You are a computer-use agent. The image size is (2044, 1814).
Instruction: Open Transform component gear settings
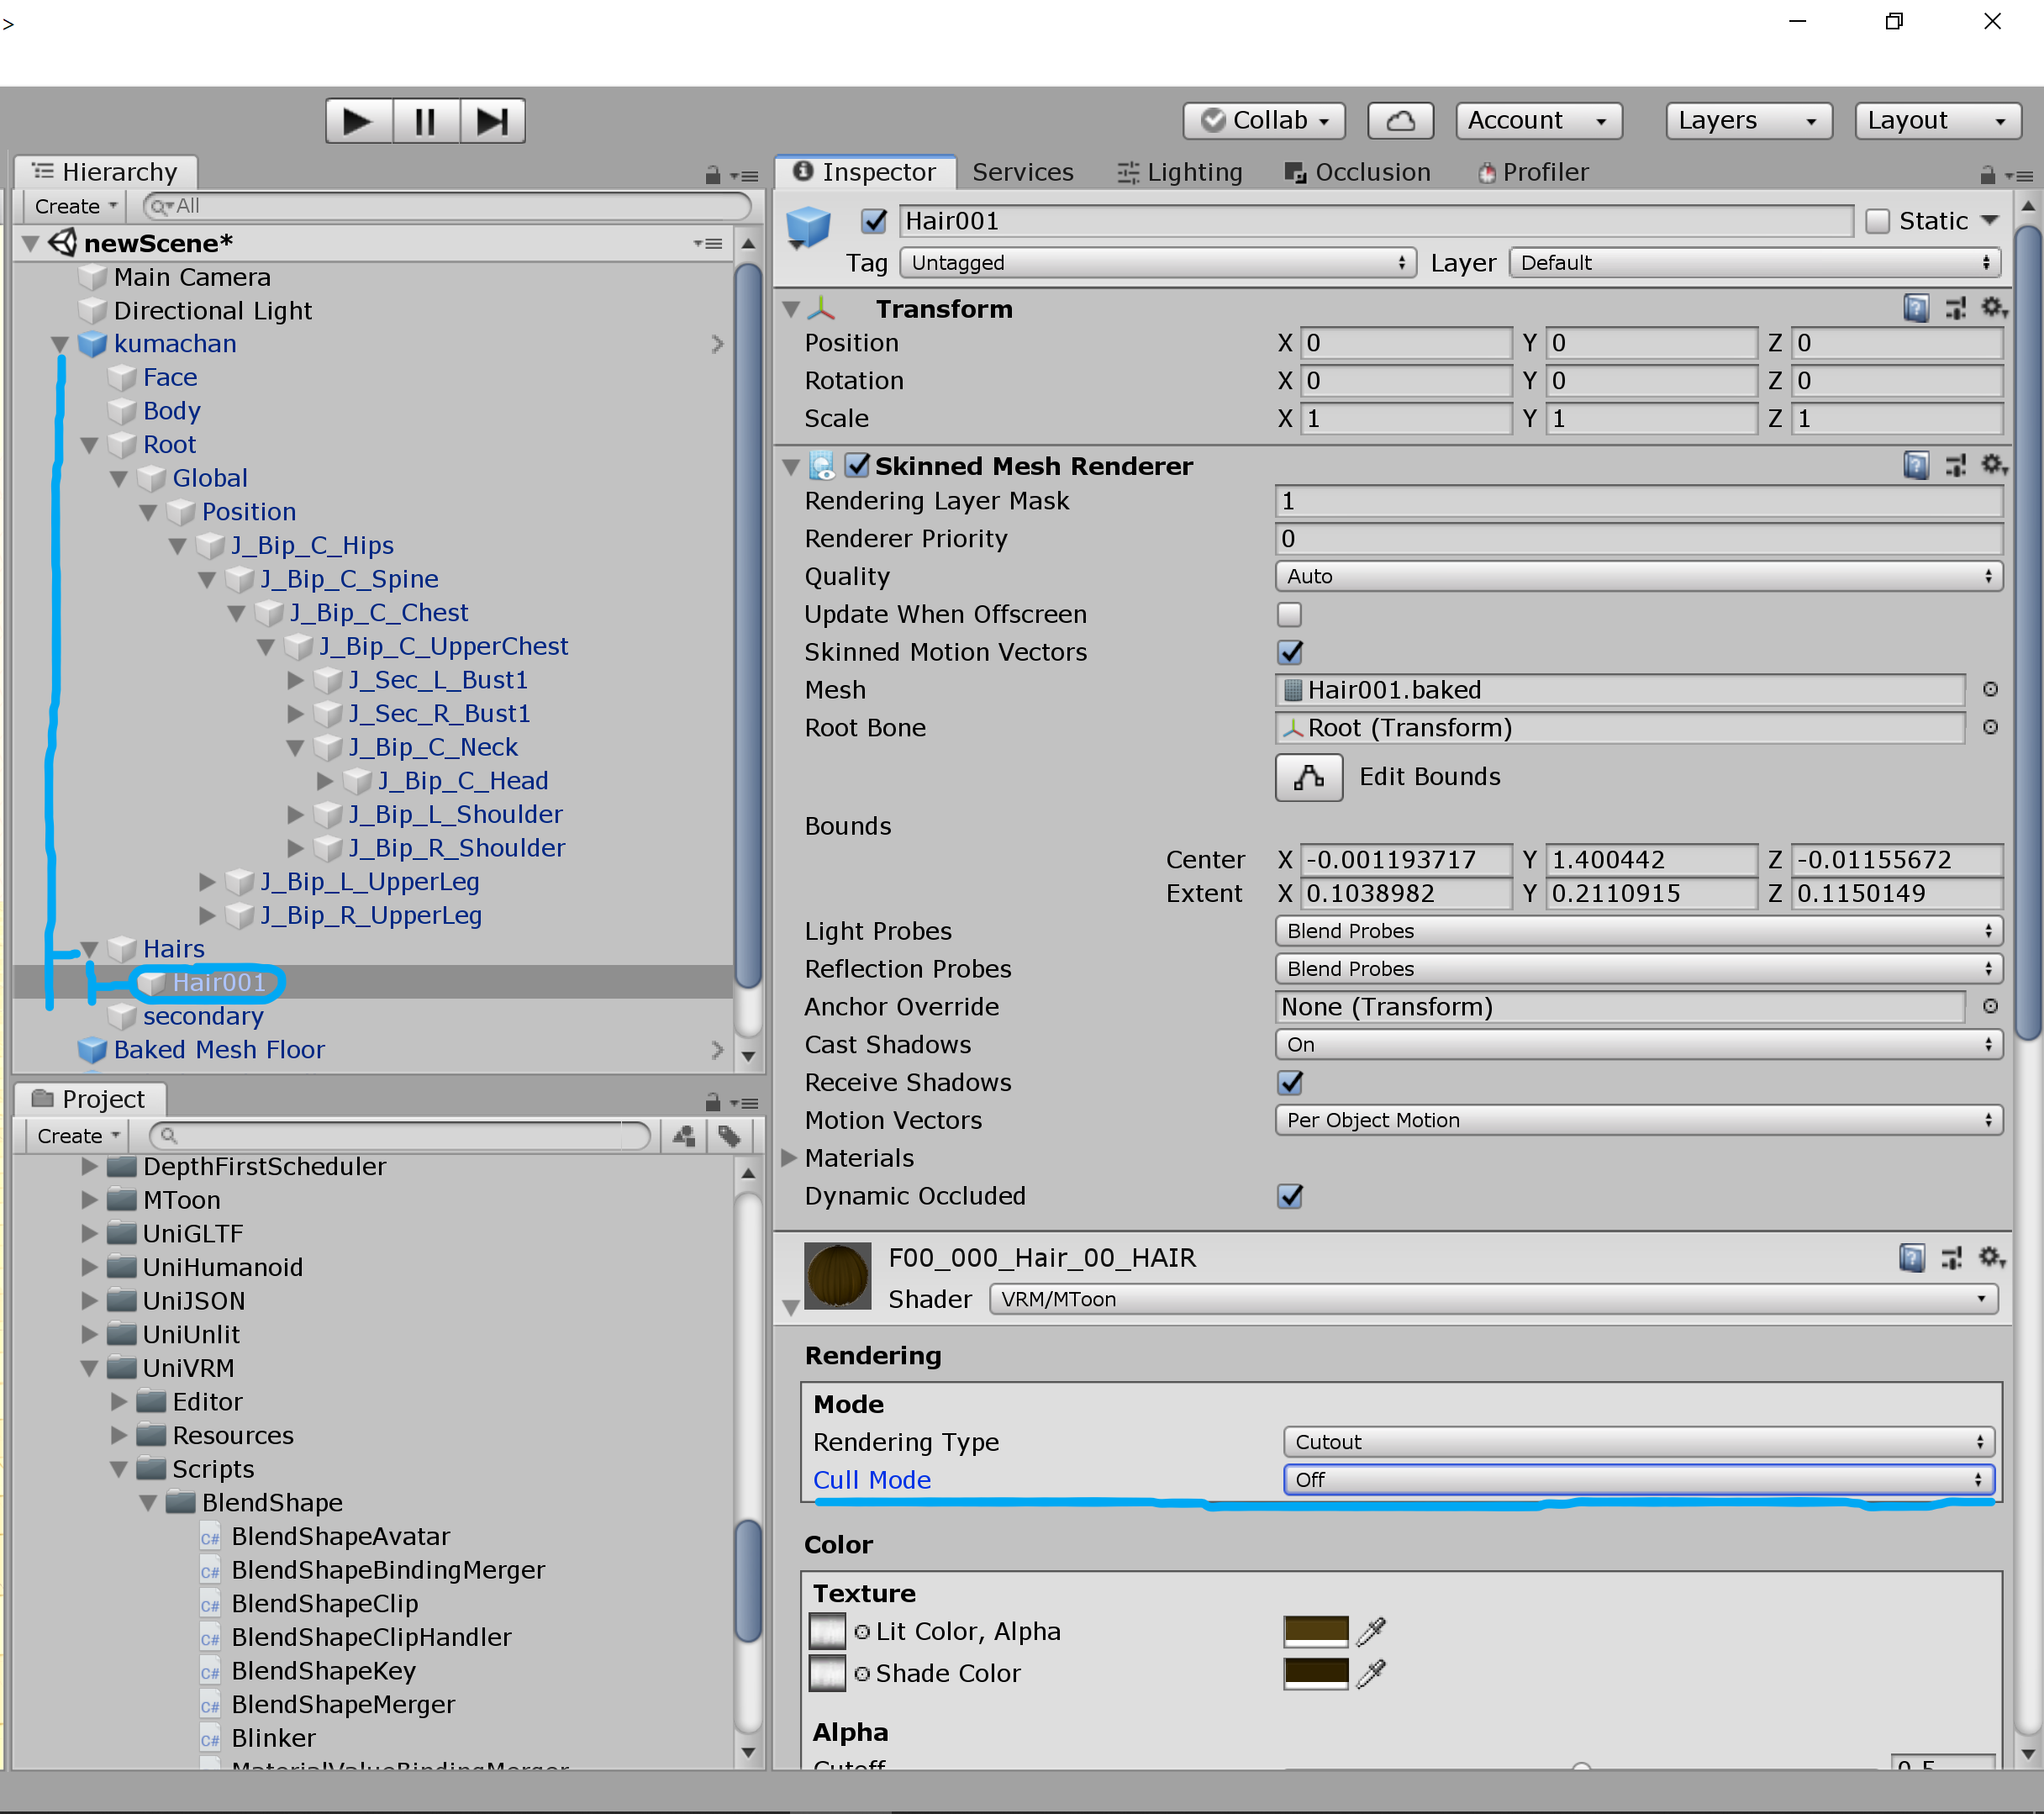[1993, 308]
